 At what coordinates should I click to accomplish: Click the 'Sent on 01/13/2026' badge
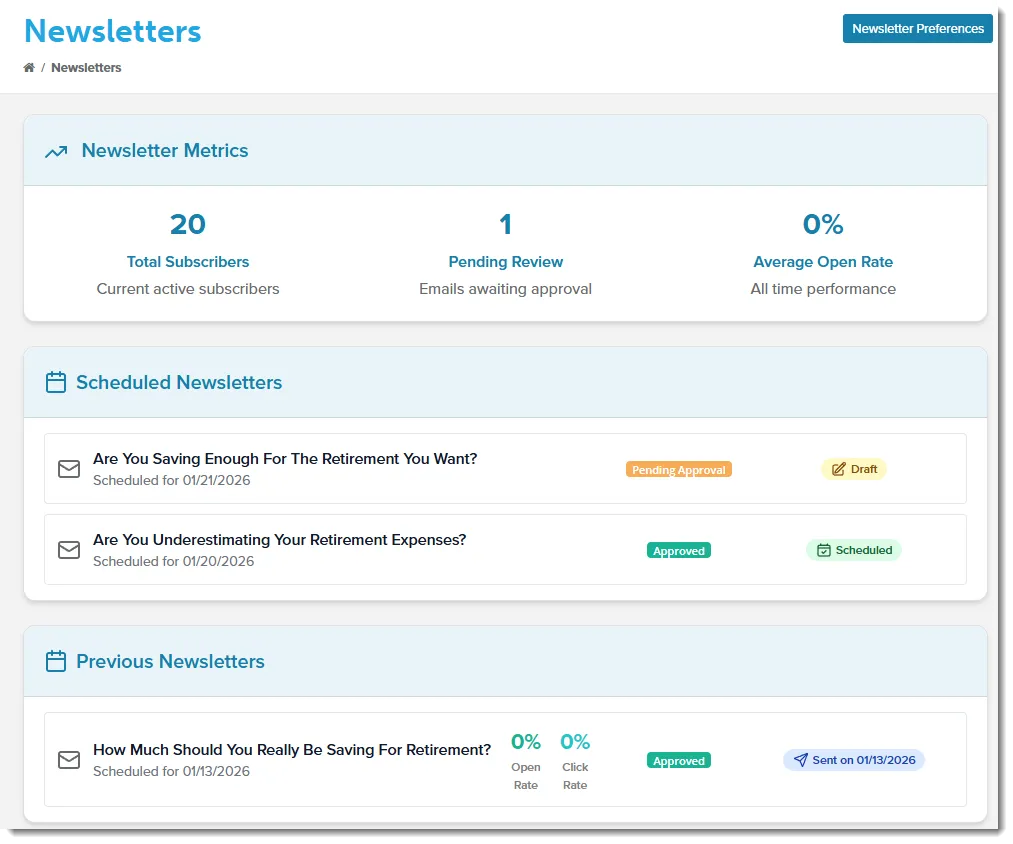pos(853,760)
